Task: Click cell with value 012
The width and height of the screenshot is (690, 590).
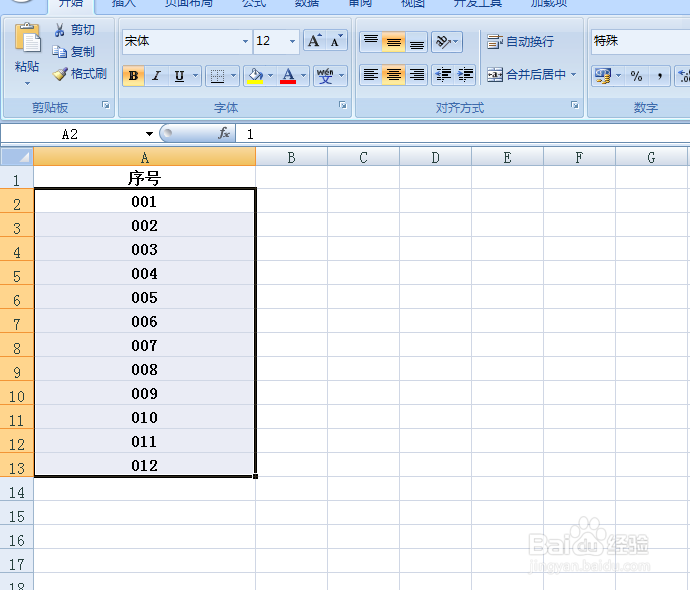Action: click(x=144, y=465)
